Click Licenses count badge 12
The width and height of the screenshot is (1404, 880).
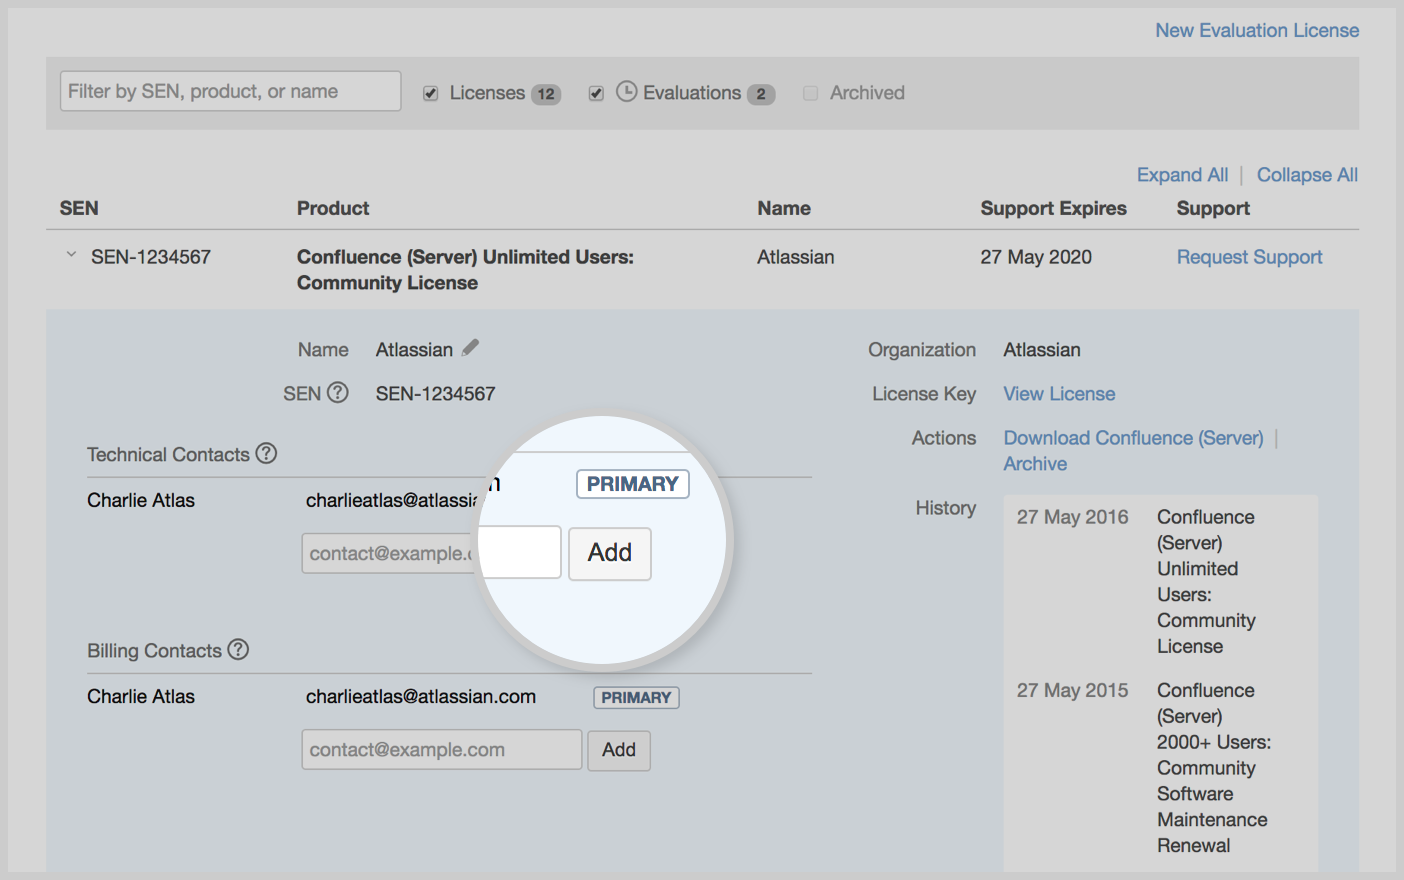pyautogui.click(x=545, y=94)
